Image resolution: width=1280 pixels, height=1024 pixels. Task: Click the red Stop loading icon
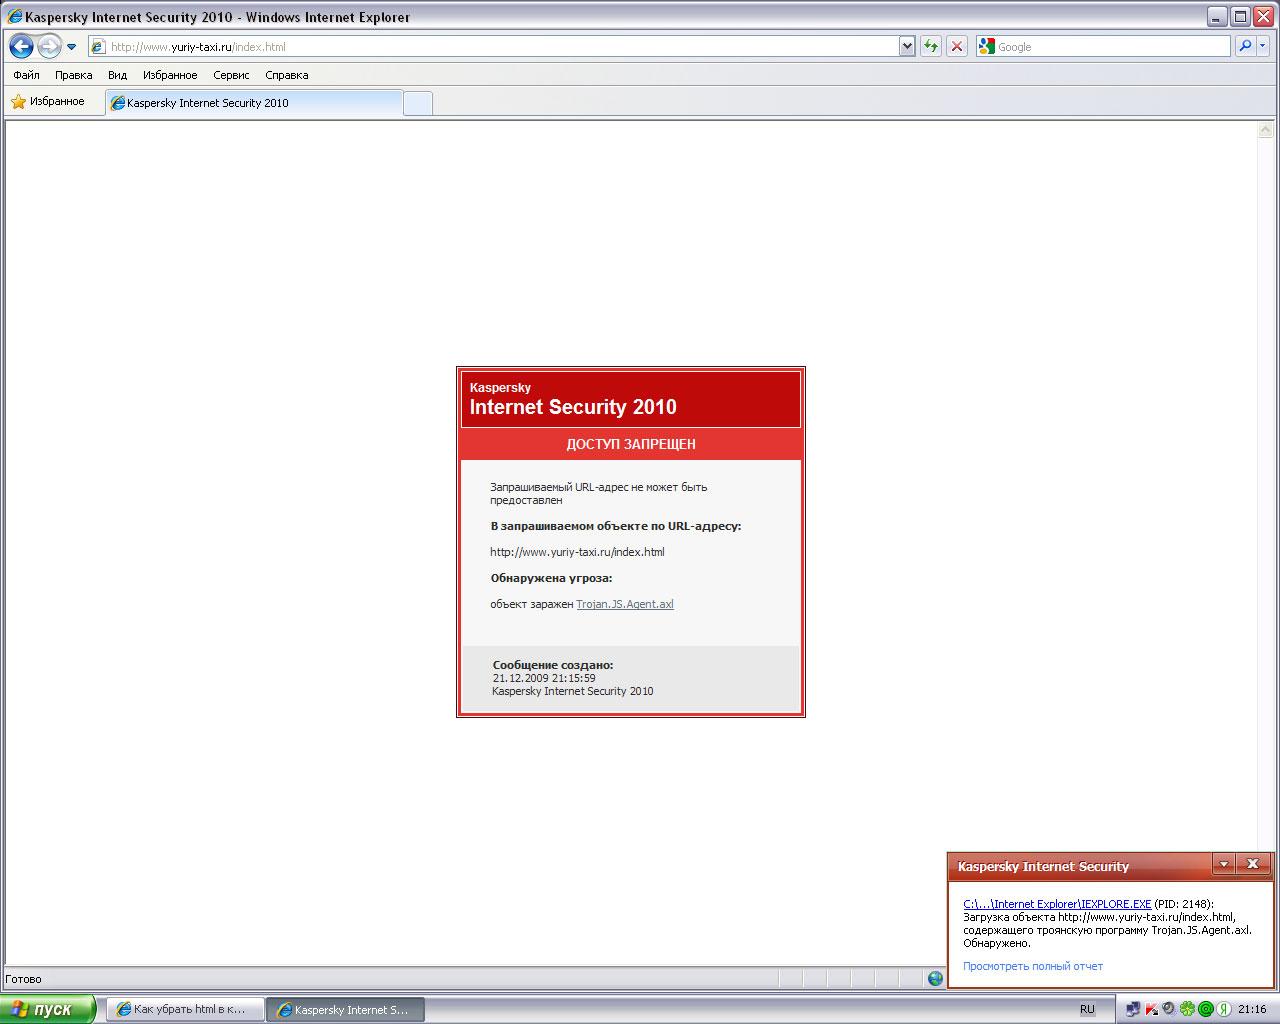click(x=957, y=46)
